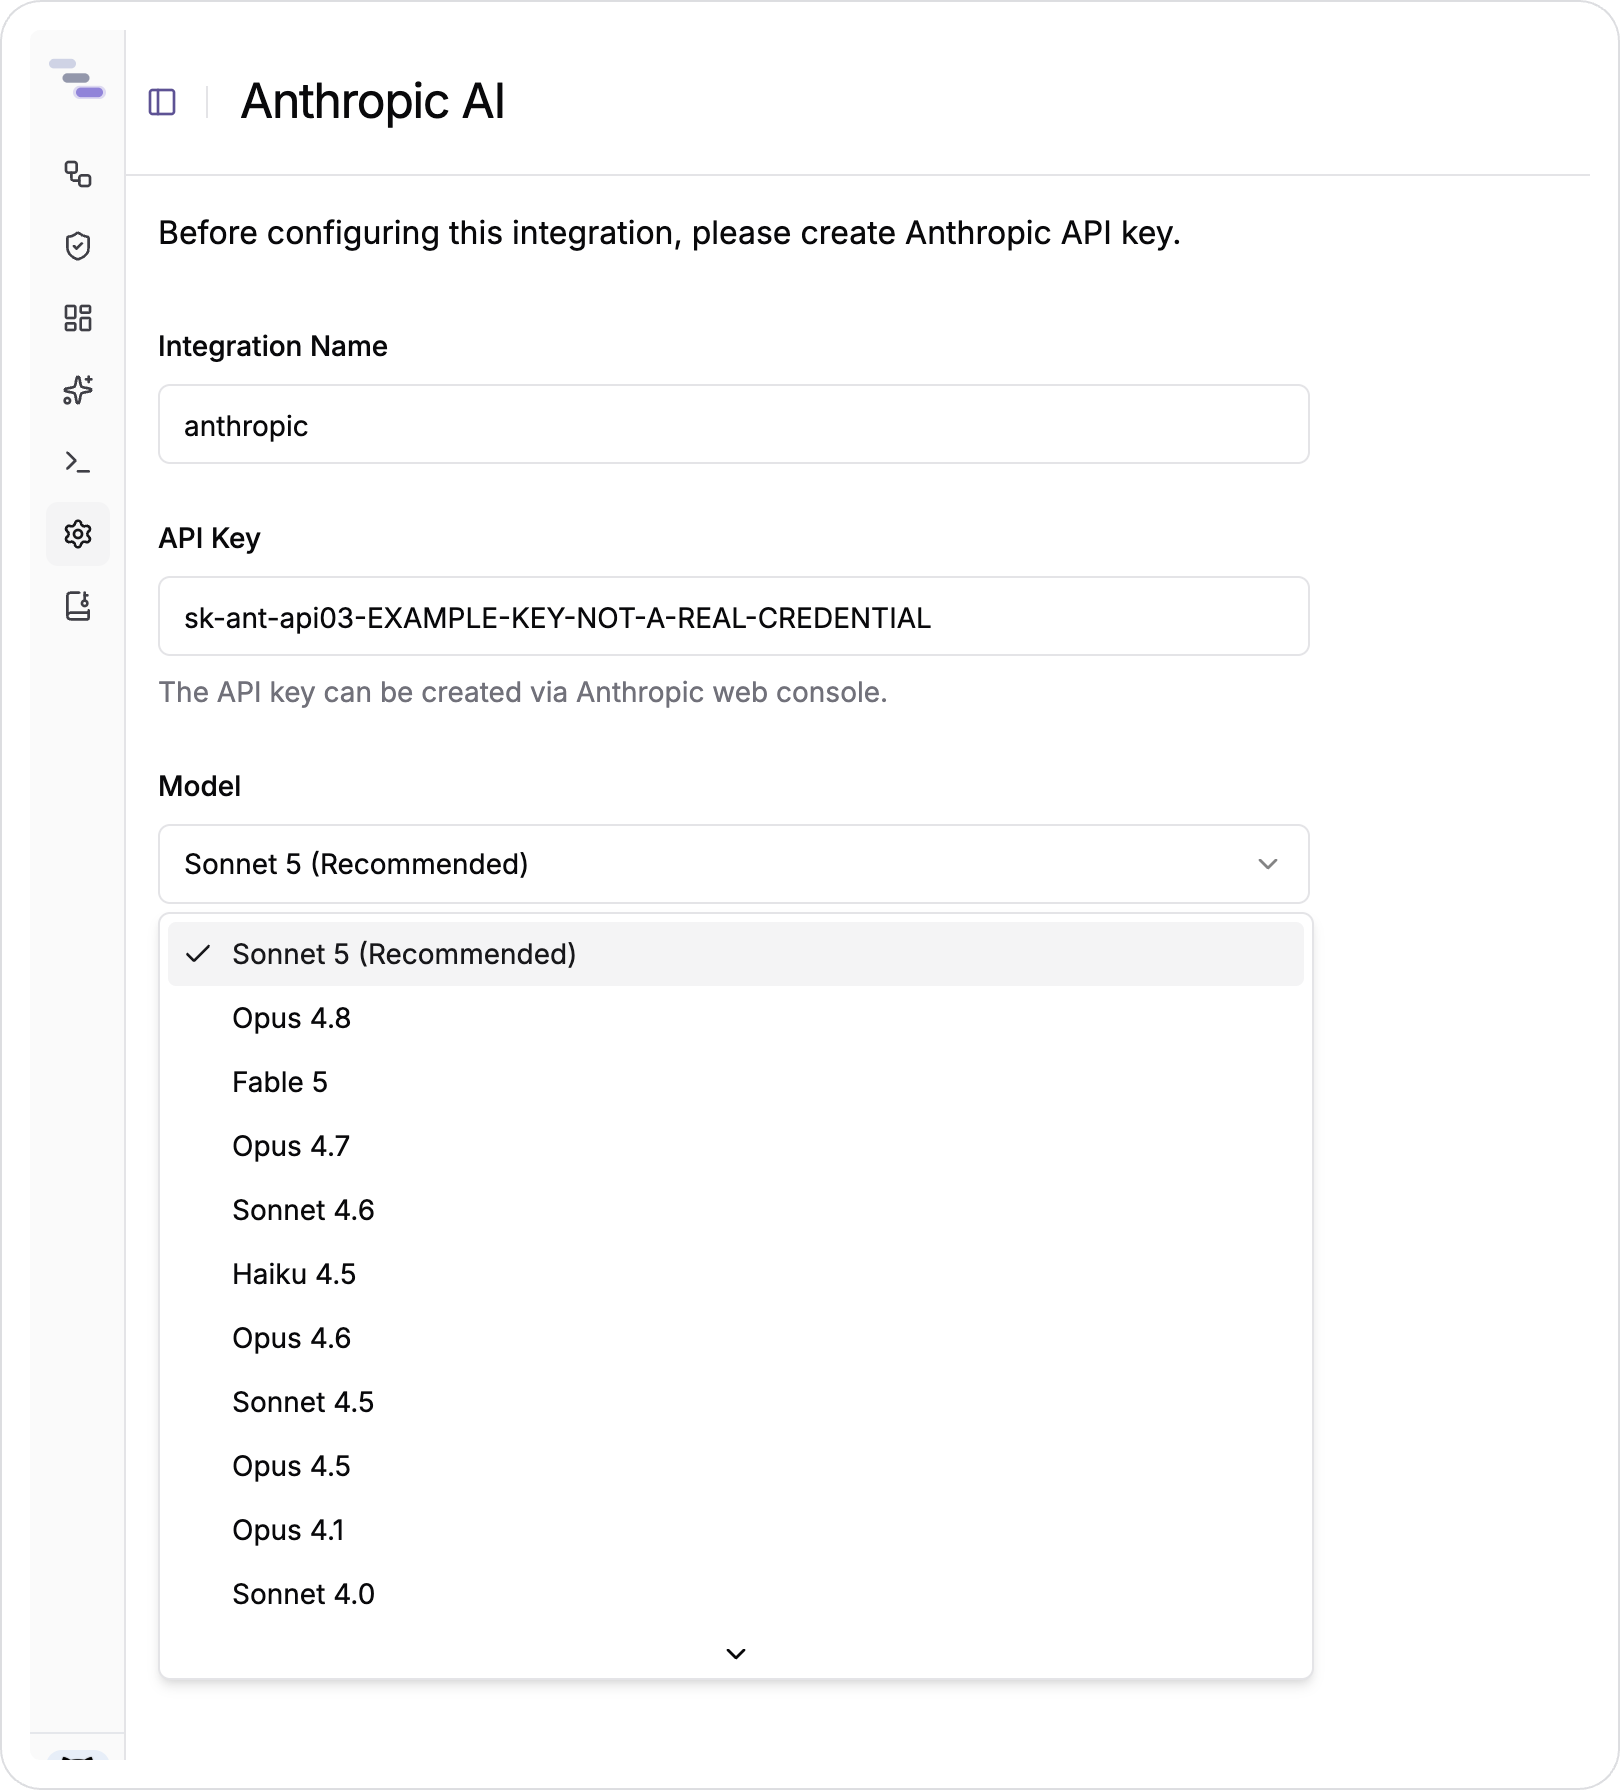Choose Opus 4.5 model
Image resolution: width=1620 pixels, height=1790 pixels.
(x=736, y=1466)
